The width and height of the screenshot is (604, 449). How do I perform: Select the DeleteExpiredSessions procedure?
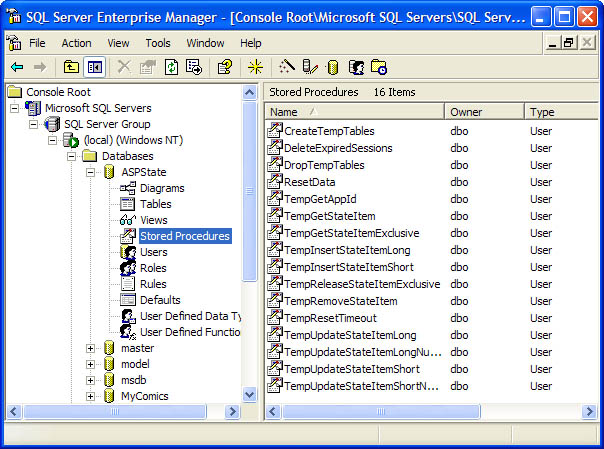[x=338, y=148]
